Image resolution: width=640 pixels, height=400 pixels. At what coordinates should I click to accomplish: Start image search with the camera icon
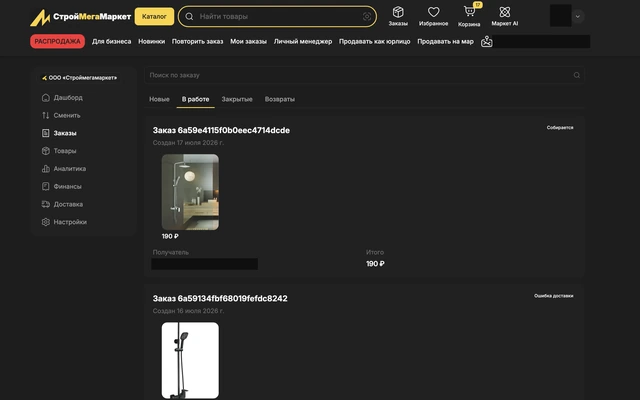(367, 16)
